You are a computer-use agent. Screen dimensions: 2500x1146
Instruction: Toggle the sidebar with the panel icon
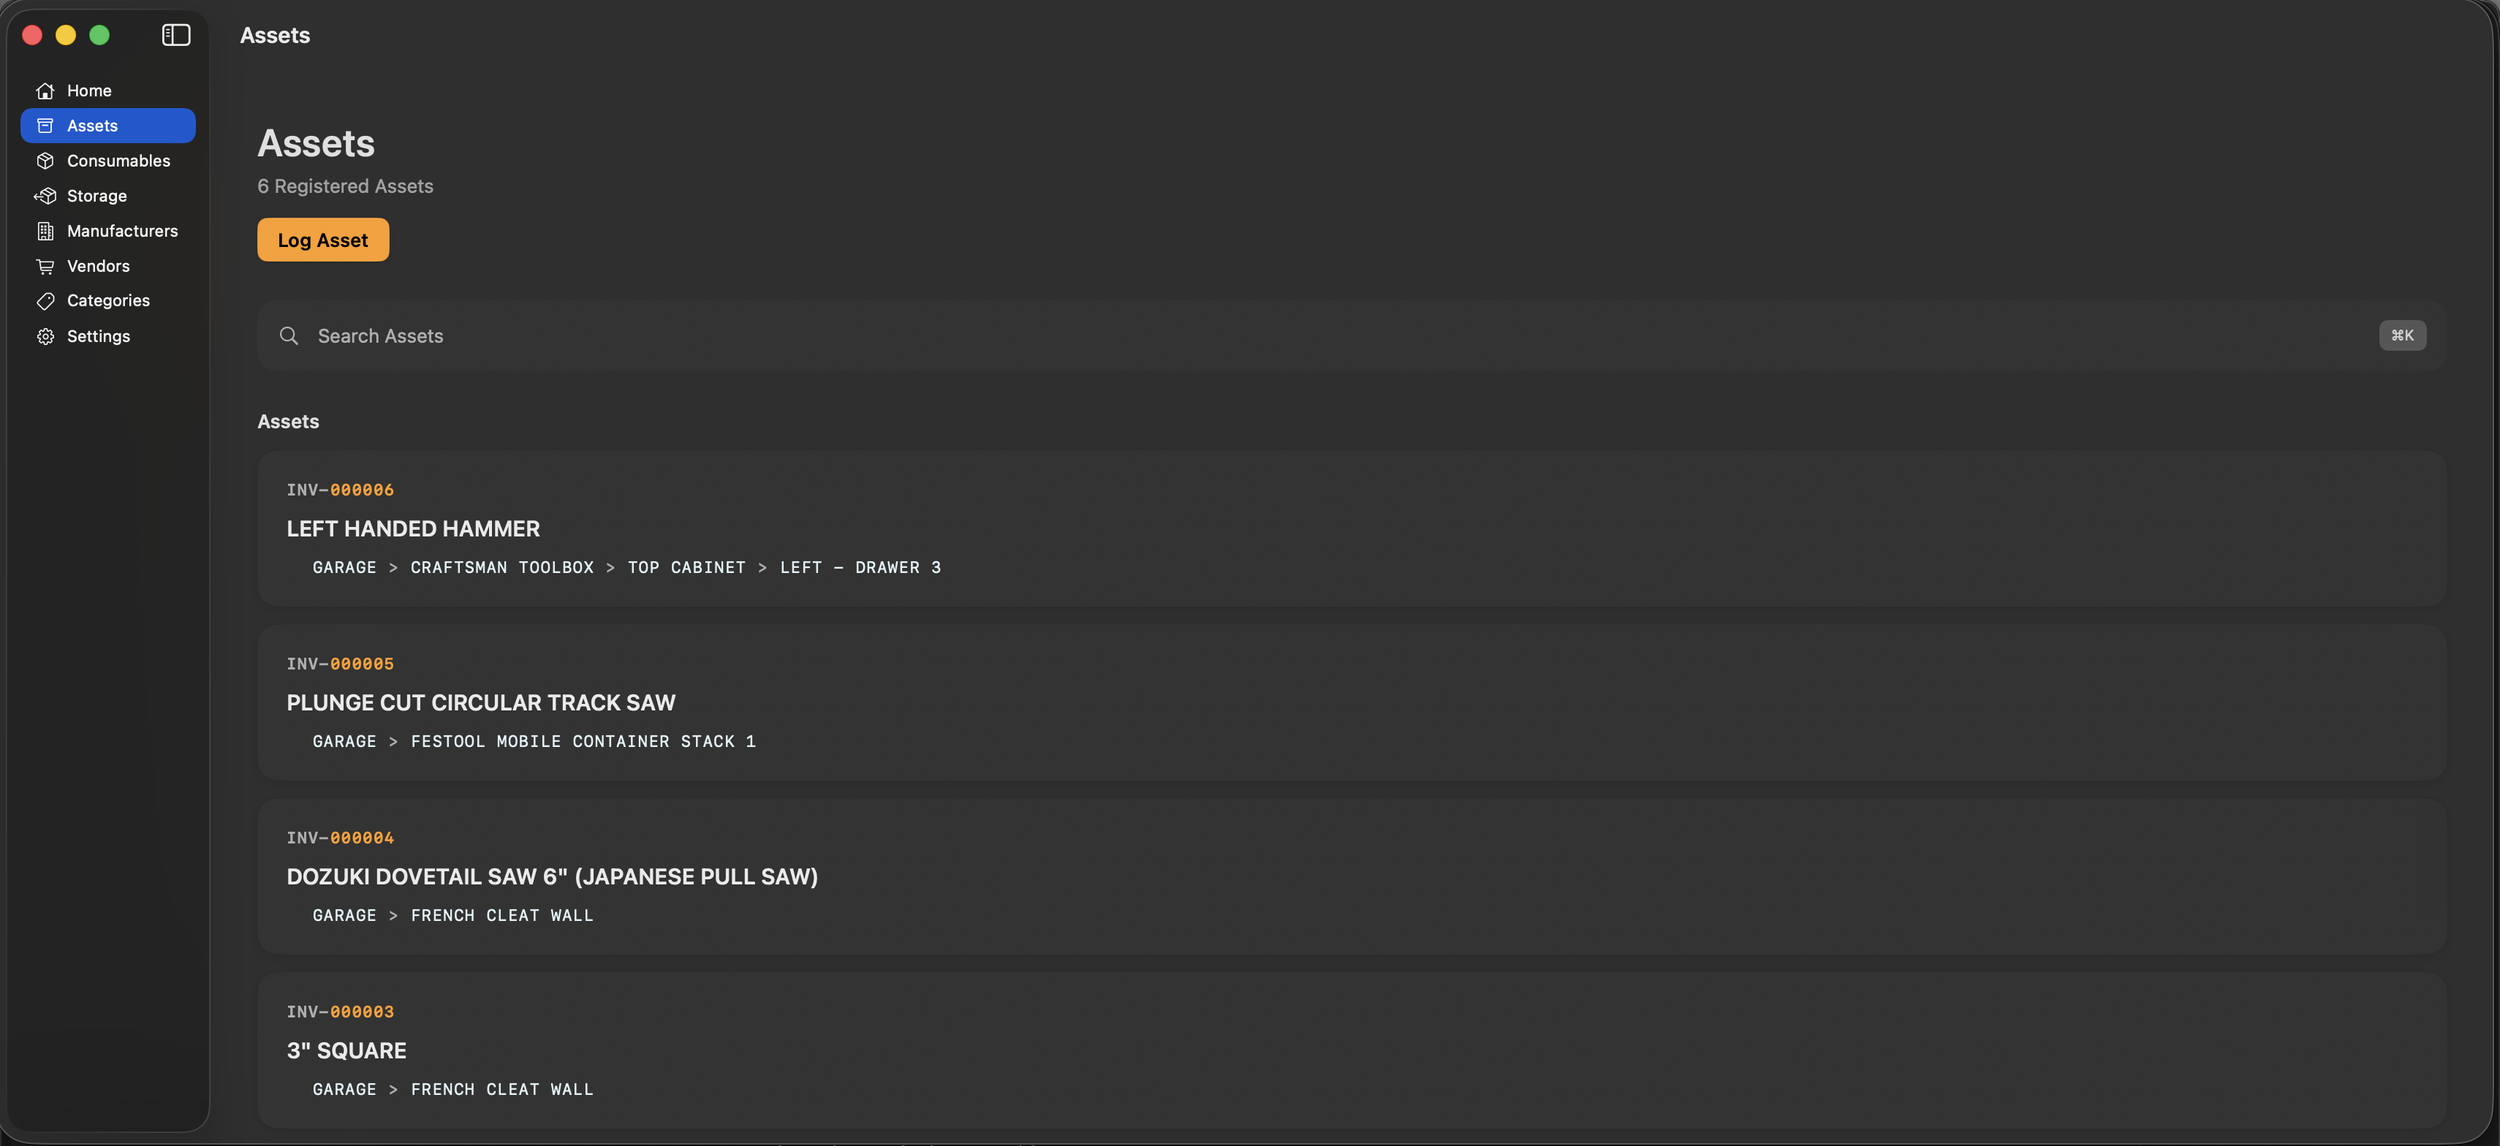point(176,35)
